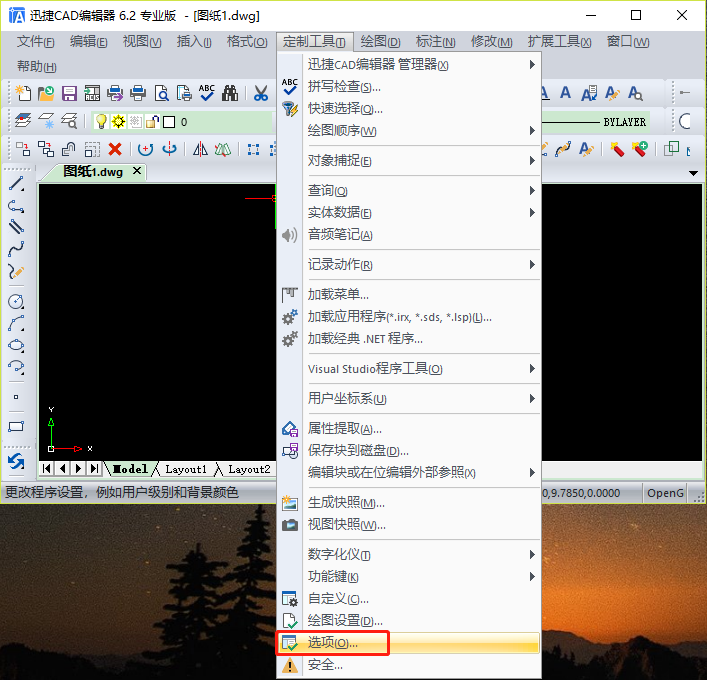Select the Spline curve tool
707x680 pixels.
(x=16, y=248)
